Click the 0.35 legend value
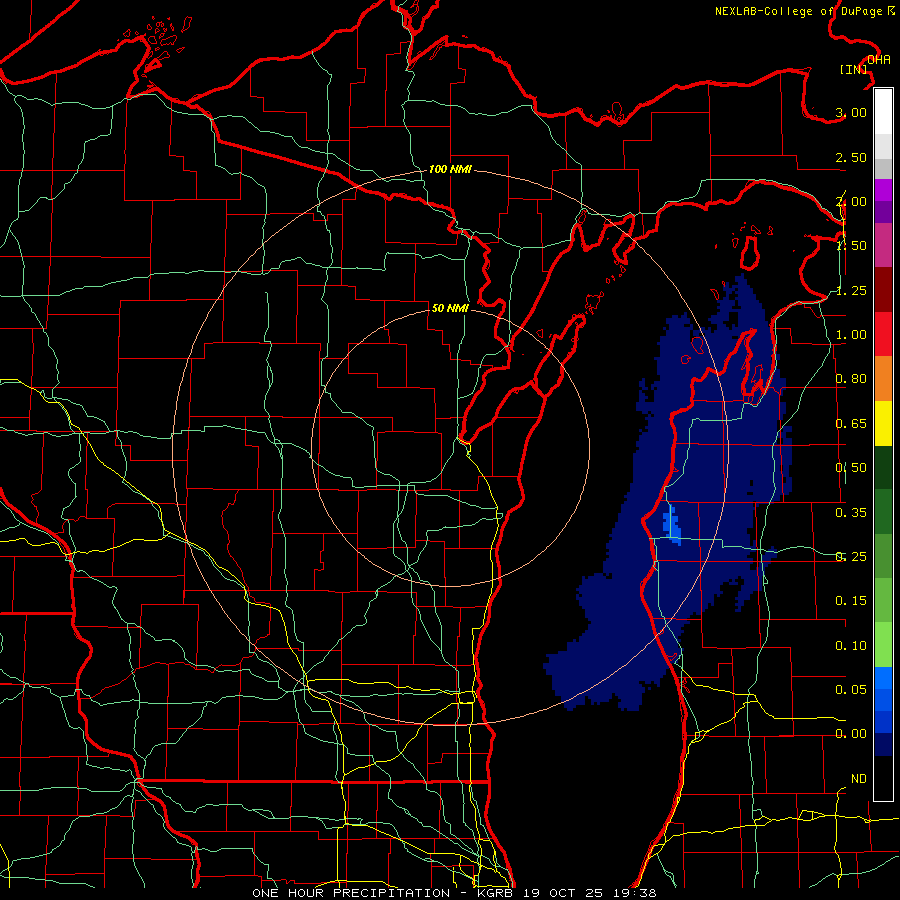900x900 pixels. pyautogui.click(x=851, y=513)
